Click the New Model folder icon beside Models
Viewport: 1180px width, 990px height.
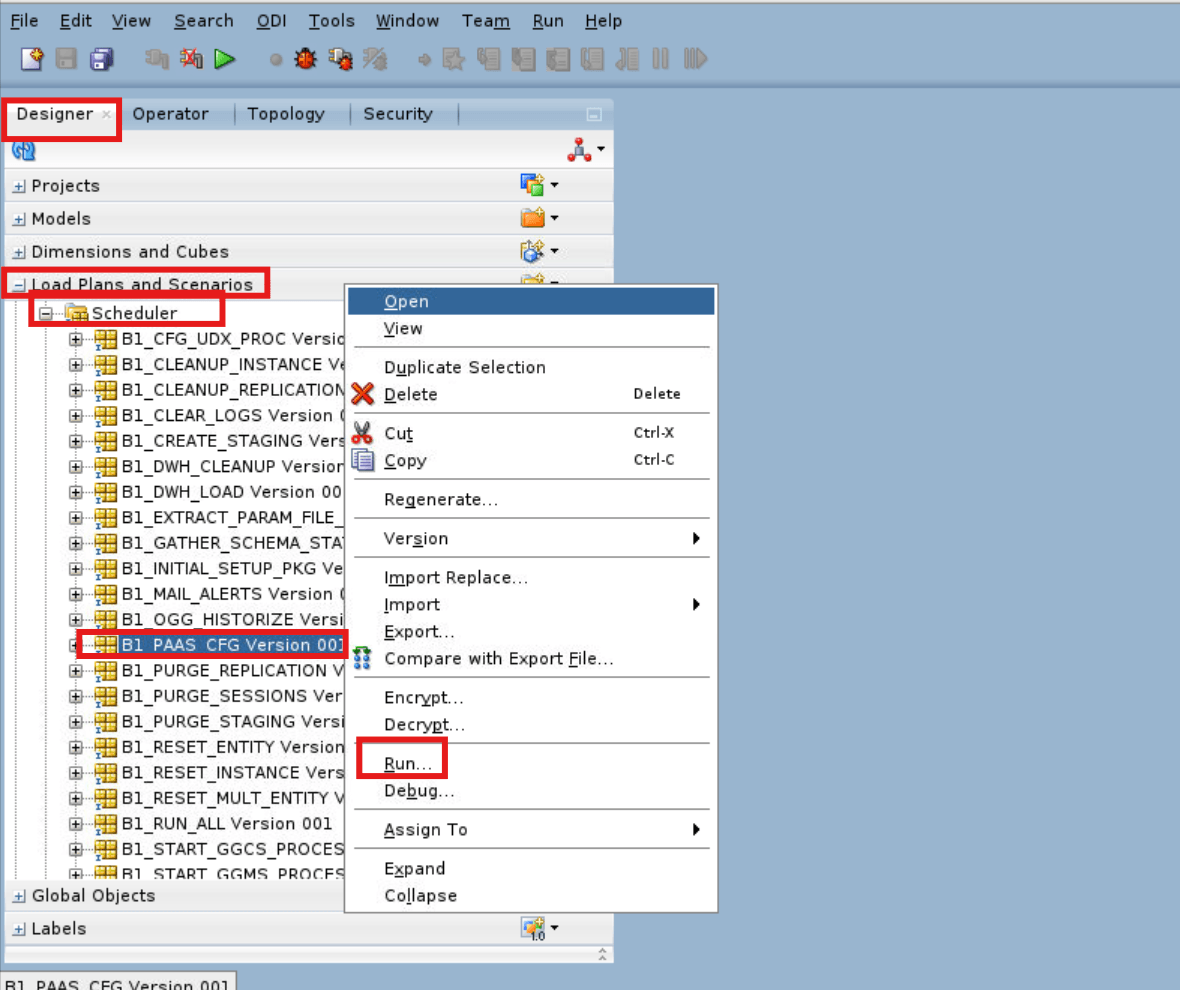[x=533, y=218]
